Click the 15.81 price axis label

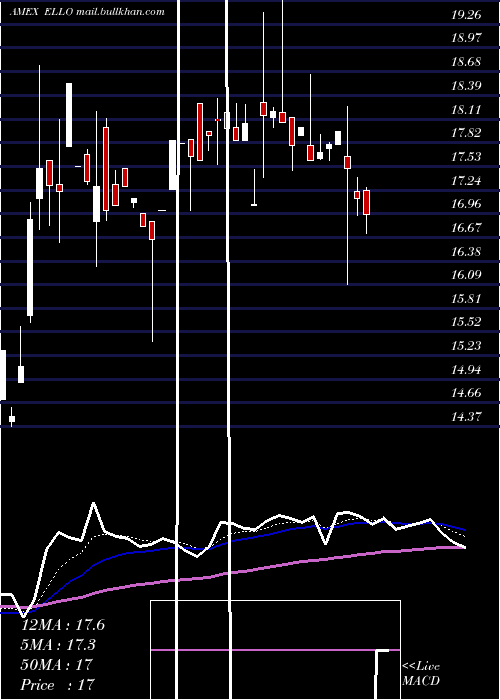click(x=466, y=299)
